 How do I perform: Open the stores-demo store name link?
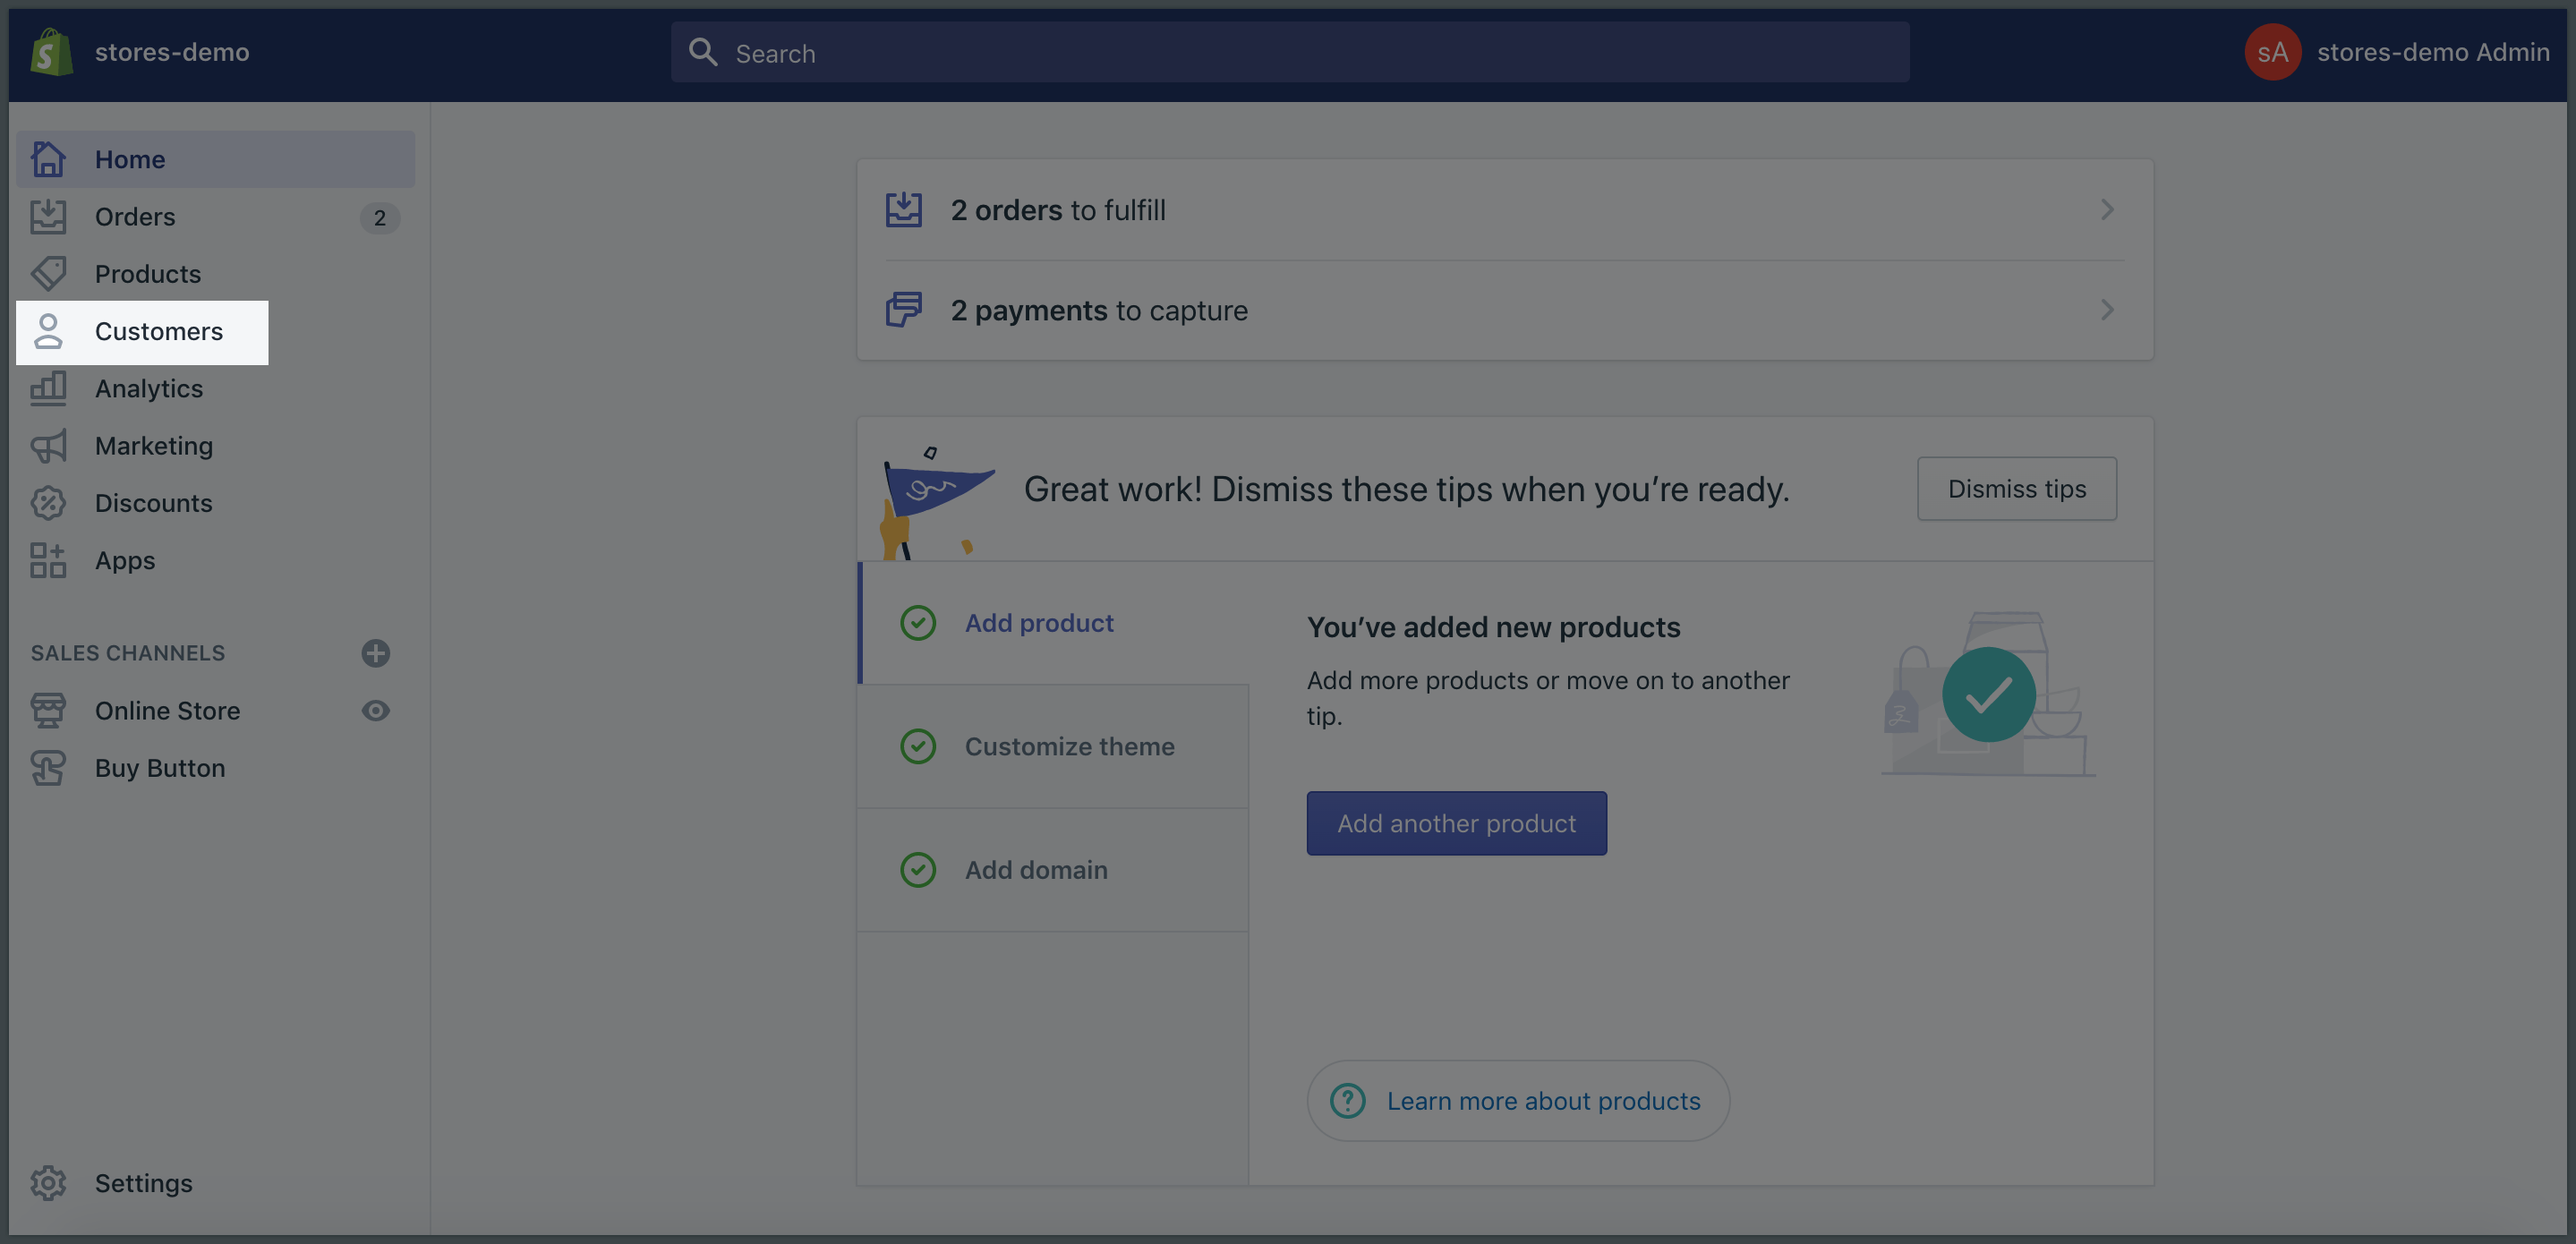172,52
